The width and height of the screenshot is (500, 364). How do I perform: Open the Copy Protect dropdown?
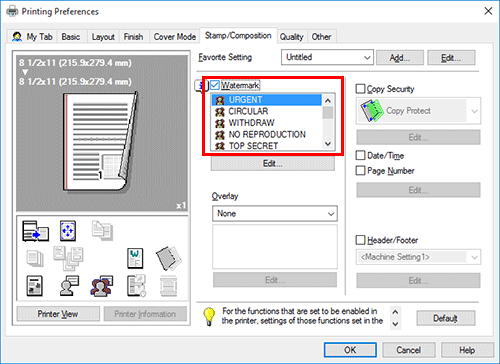point(418,111)
